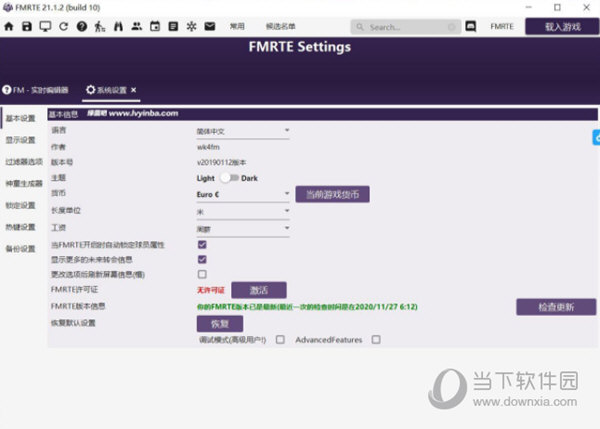Select 神童生成器 in the sidebar
This screenshot has height=429, width=600.
coord(24,184)
